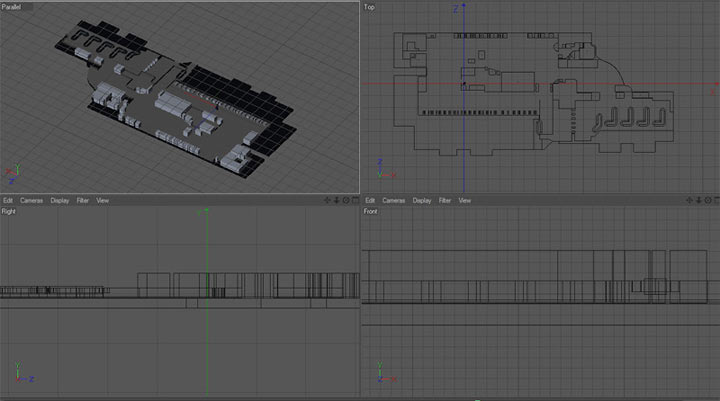Maximize the Right viewport with toggle icon
Image resolution: width=720 pixels, height=401 pixels.
click(x=354, y=200)
